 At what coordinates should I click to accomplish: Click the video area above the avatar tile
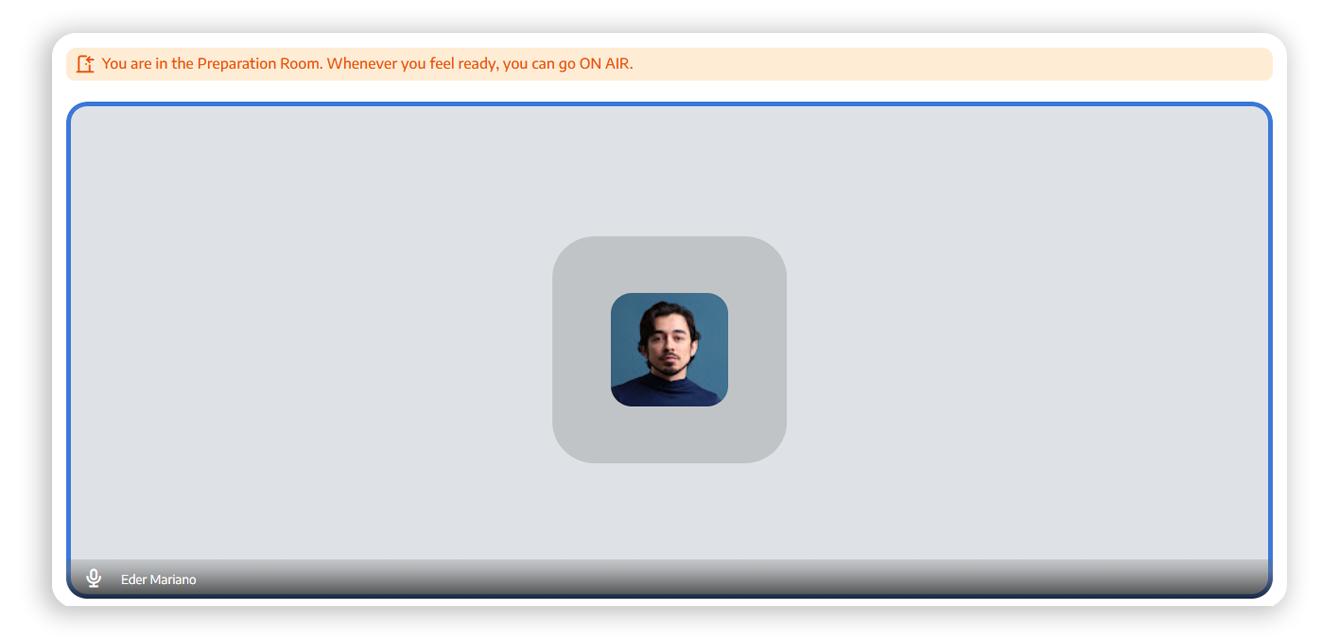pyautogui.click(x=669, y=170)
